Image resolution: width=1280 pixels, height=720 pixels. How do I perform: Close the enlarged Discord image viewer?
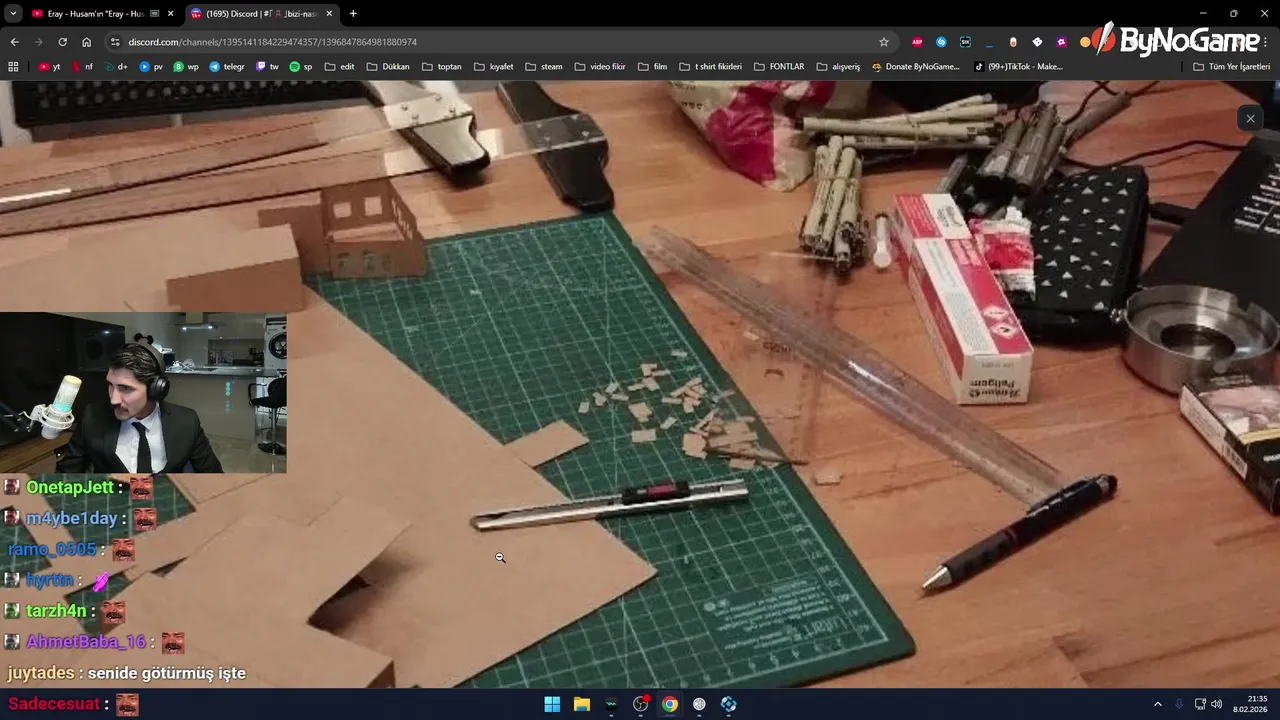[x=1250, y=119]
